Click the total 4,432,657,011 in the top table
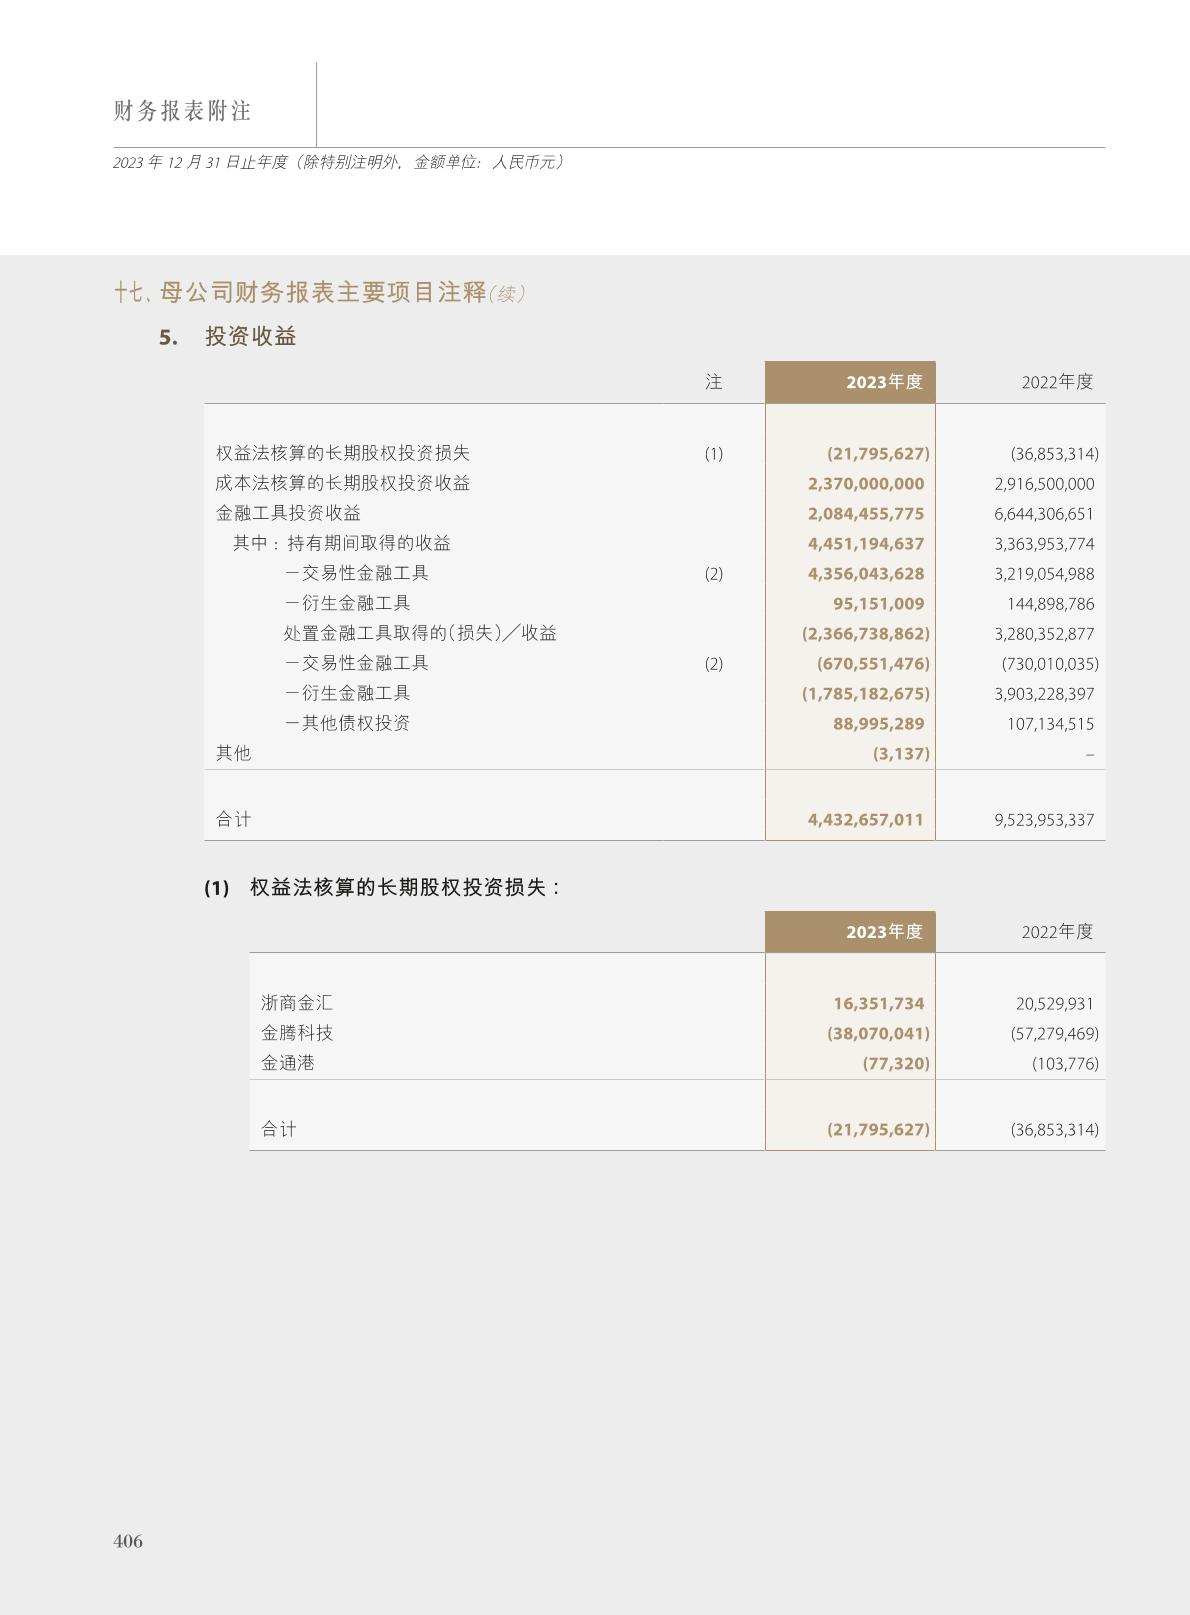Image resolution: width=1190 pixels, height=1615 pixels. click(x=866, y=820)
